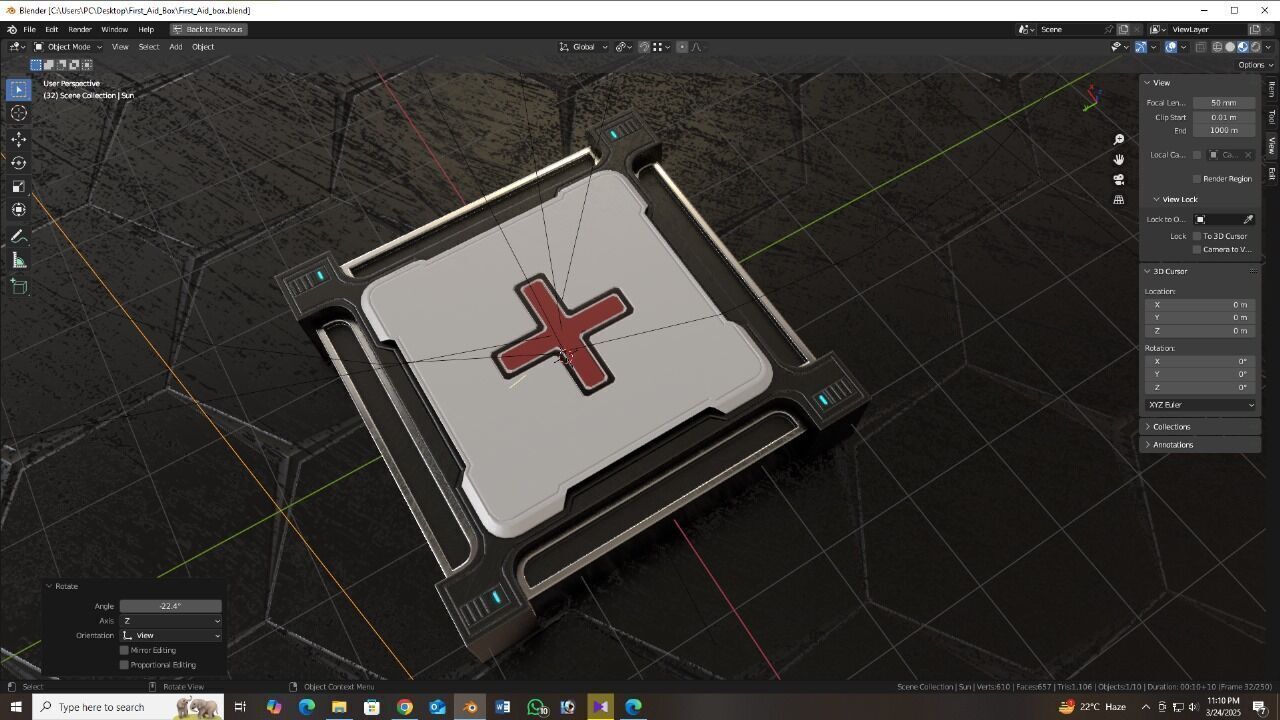The image size is (1280, 720).
Task: Click the Focal Length 50 mm field
Action: (x=1224, y=103)
